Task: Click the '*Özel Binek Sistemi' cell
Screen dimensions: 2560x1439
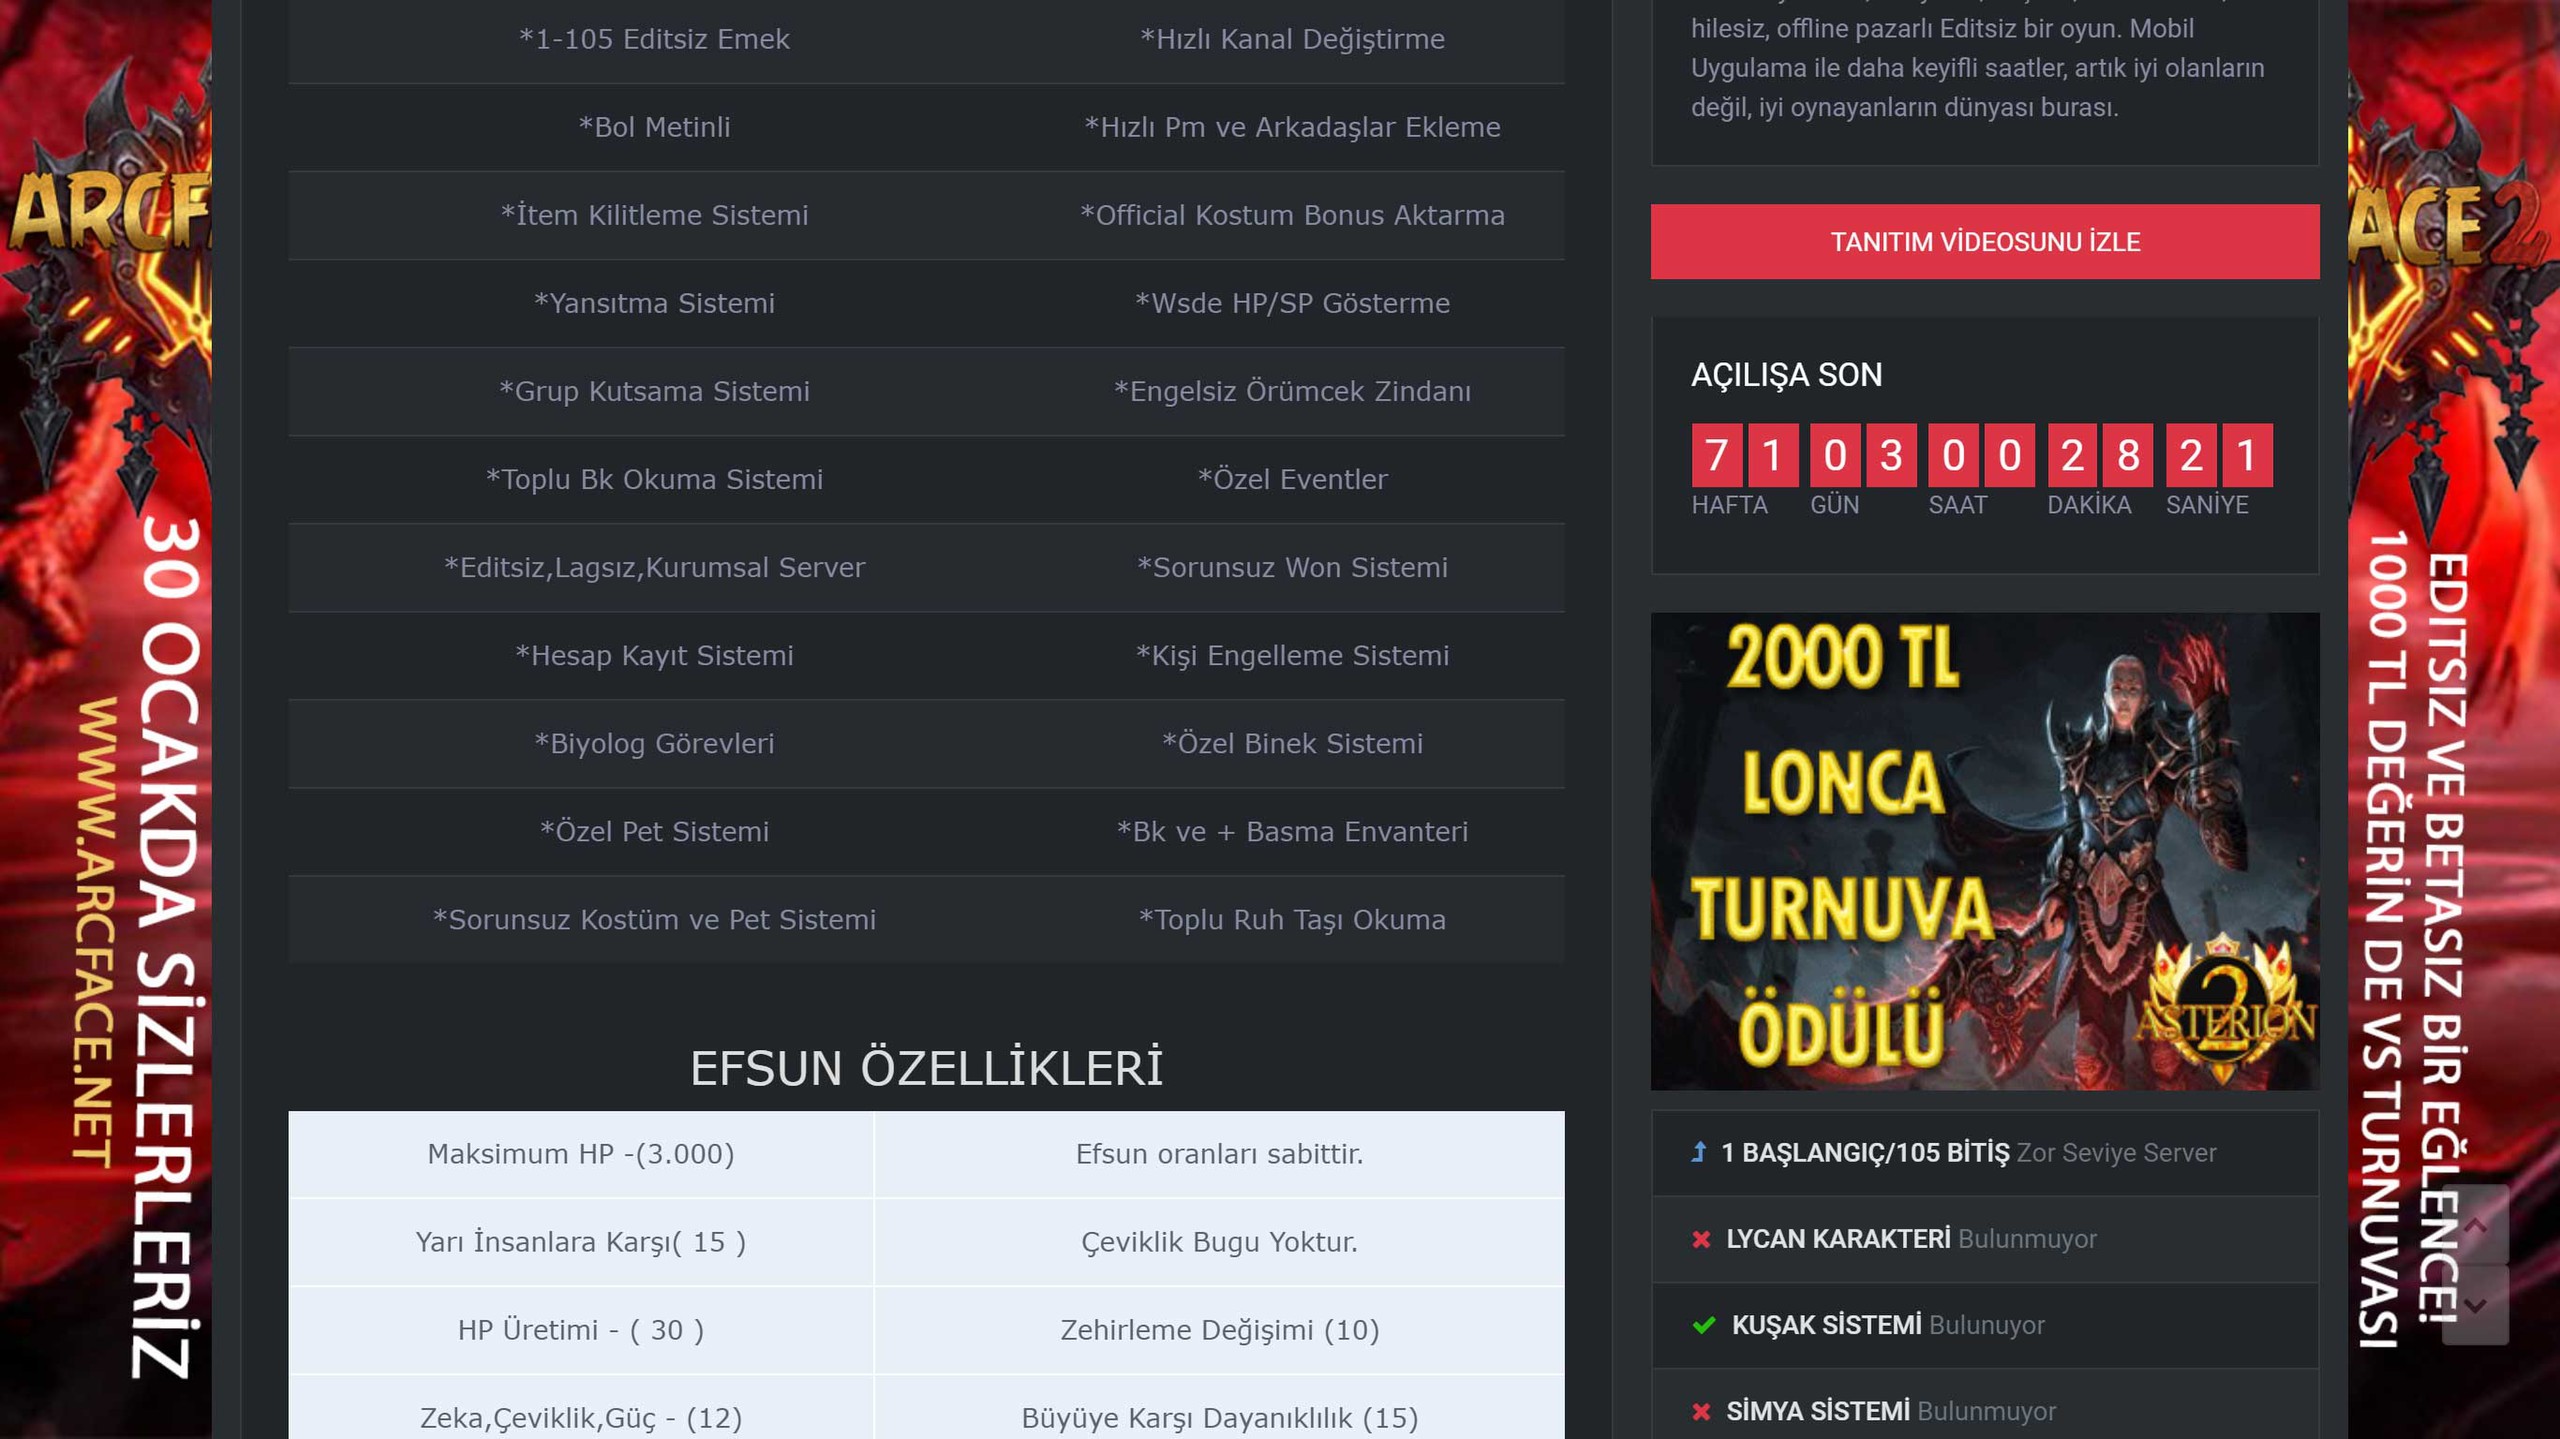Action: pos(1292,743)
